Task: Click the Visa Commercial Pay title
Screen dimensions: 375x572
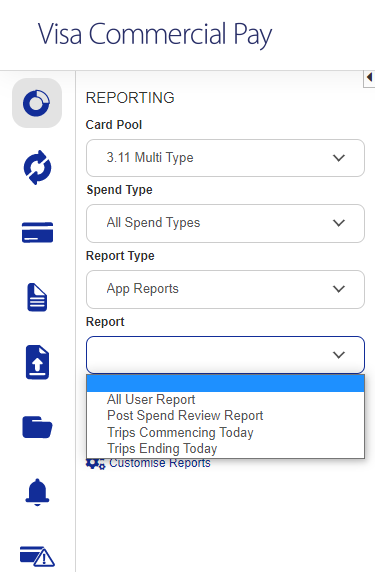Action: click(155, 34)
